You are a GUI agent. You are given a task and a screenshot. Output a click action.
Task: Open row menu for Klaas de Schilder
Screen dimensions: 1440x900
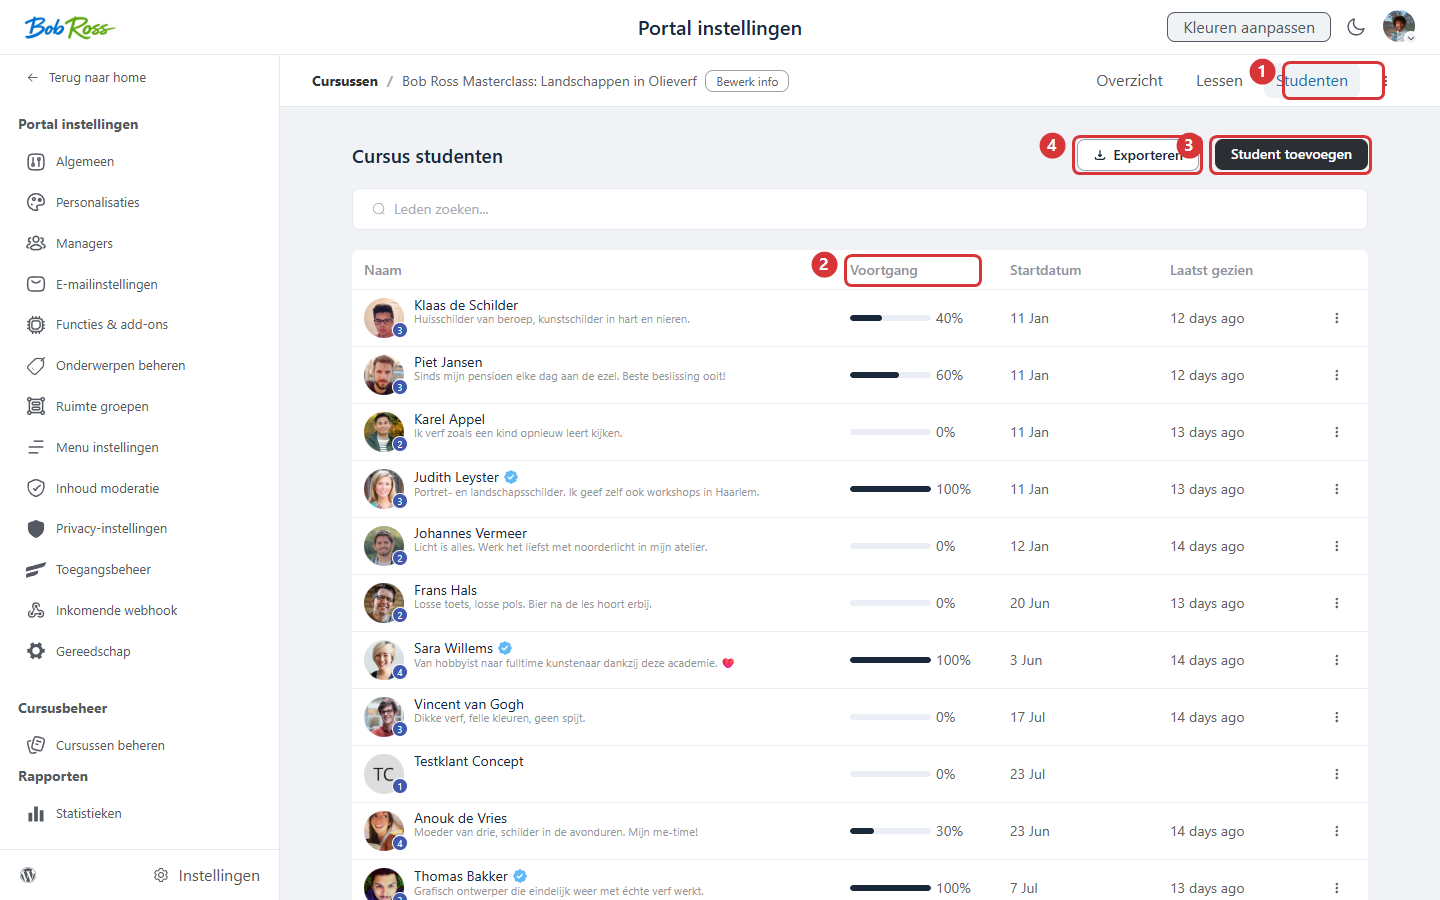tap(1337, 318)
